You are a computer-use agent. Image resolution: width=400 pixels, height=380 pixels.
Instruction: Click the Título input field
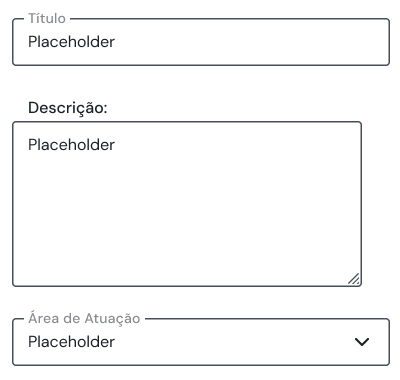(201, 42)
